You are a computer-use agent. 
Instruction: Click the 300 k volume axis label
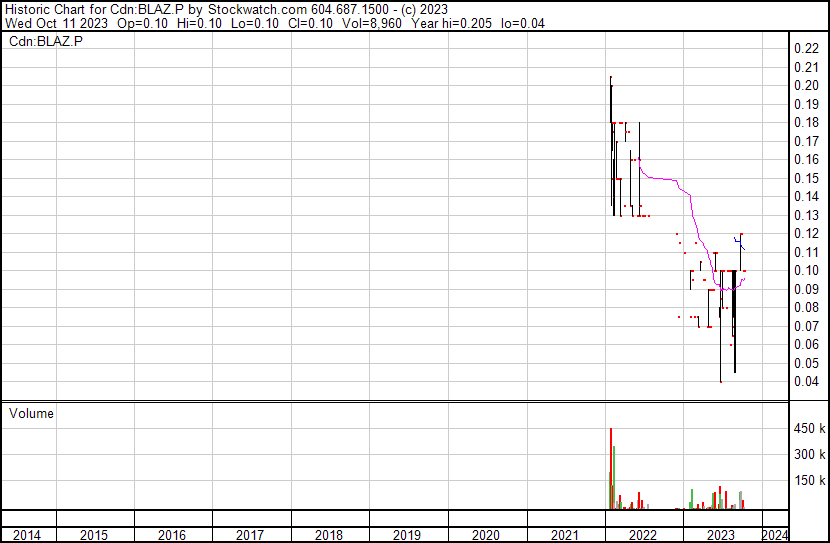coord(808,454)
